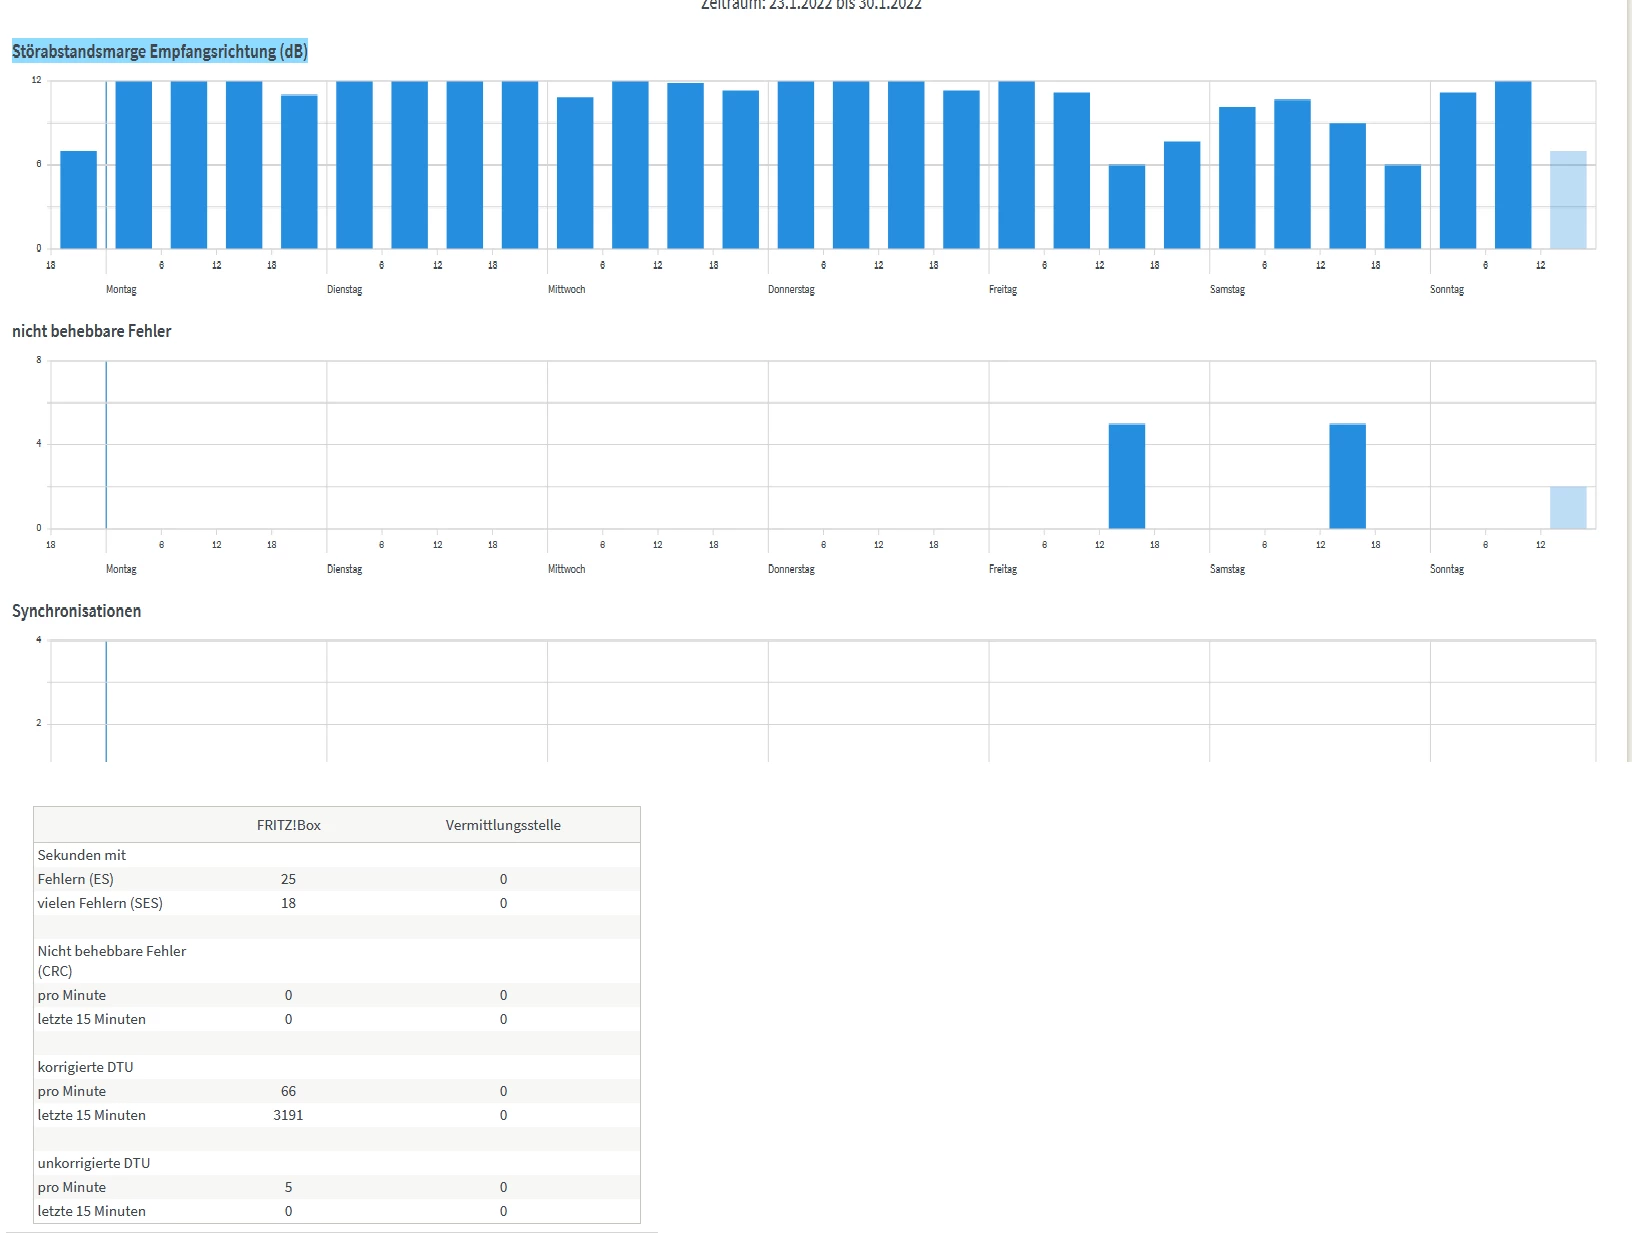Click the blue marker line in Synchronisationen chart
This screenshot has height=1234, width=1632.
click(x=106, y=701)
